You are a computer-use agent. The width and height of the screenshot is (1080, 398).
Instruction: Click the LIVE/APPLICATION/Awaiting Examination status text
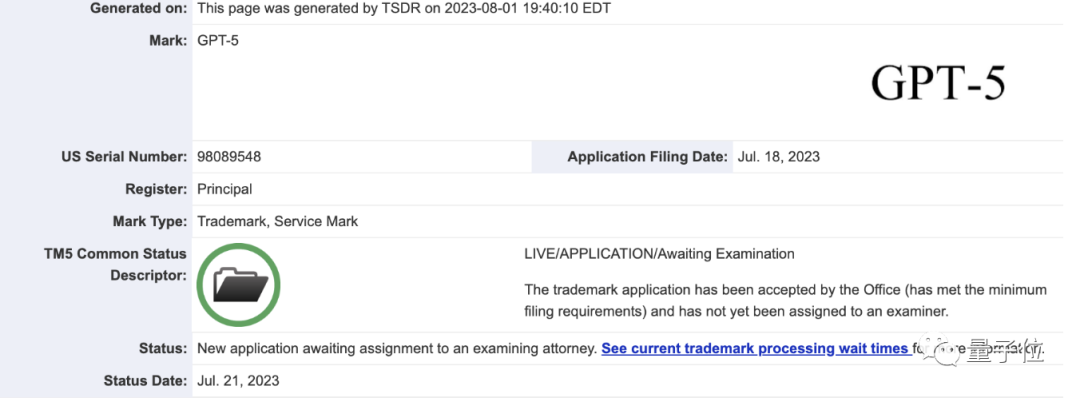tap(659, 254)
